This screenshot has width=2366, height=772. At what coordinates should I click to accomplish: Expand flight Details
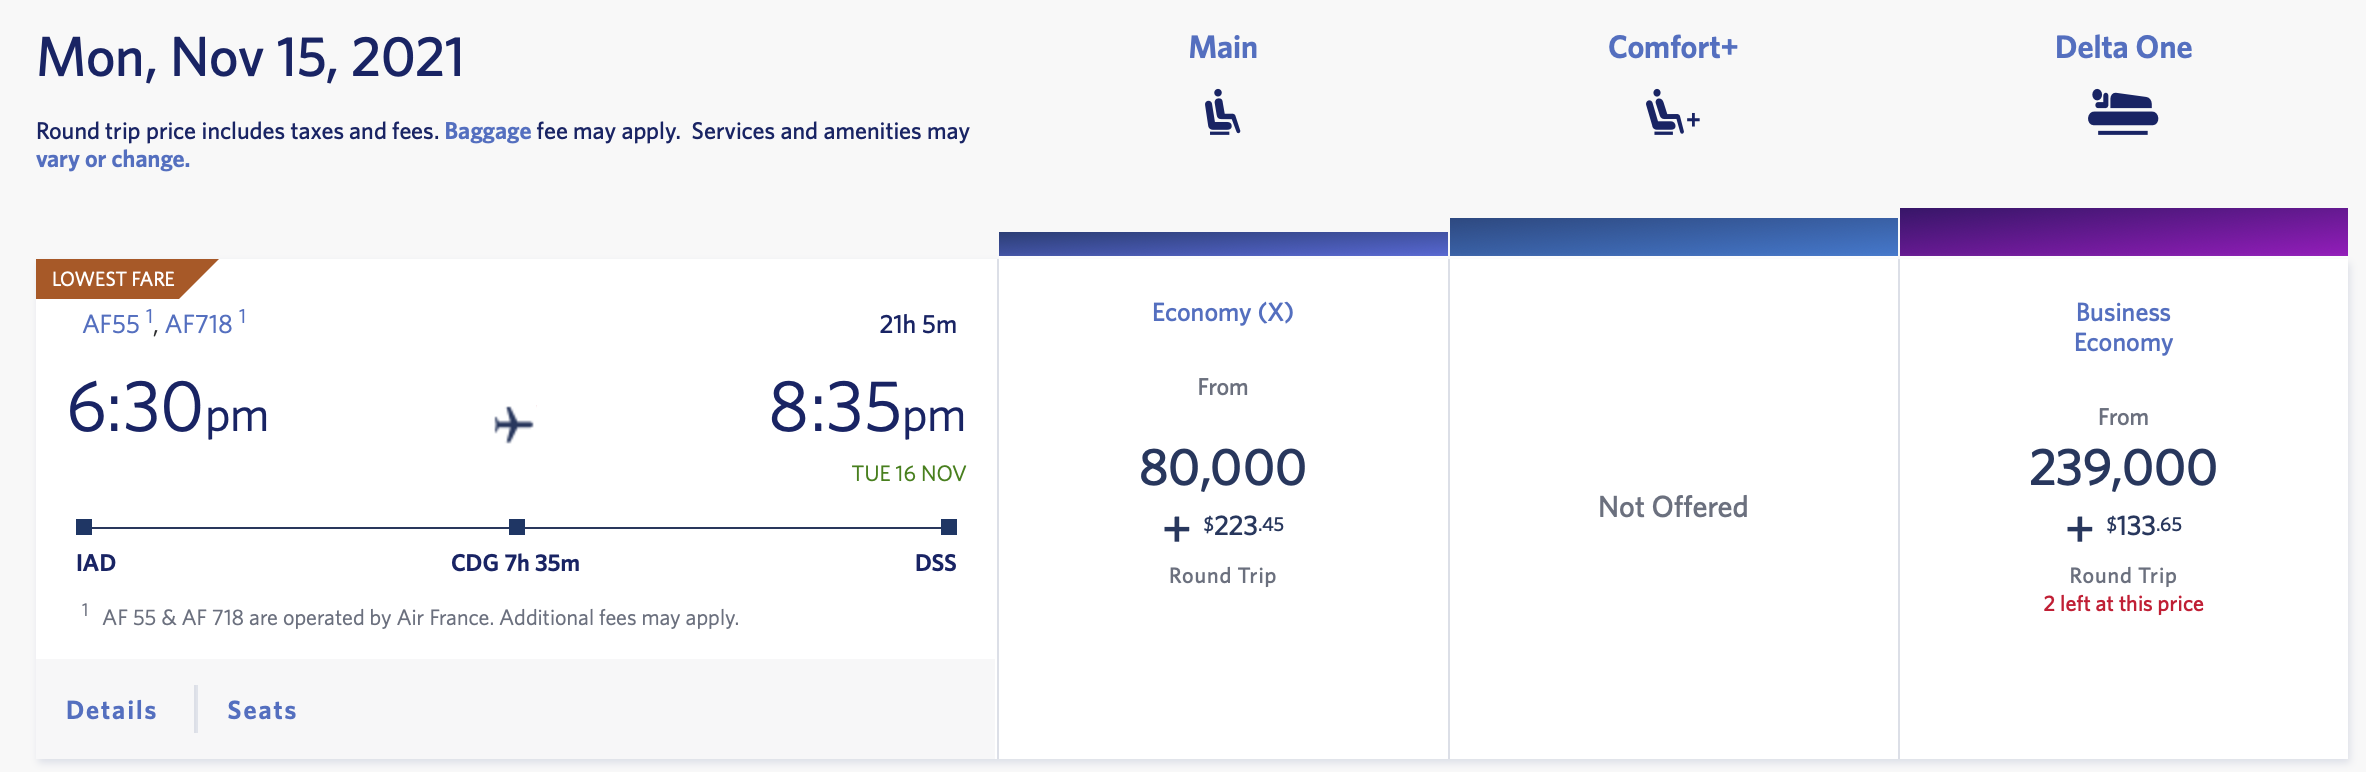(110, 709)
